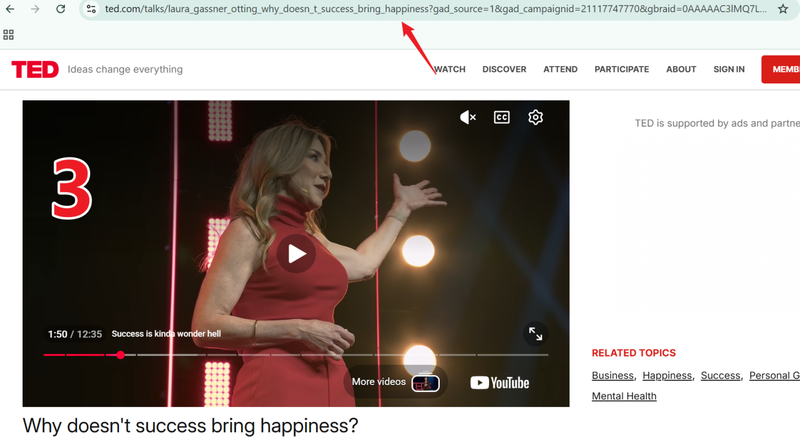Click chapter title 'Success is kinda wonder hell'
800x437 pixels.
[x=166, y=334]
